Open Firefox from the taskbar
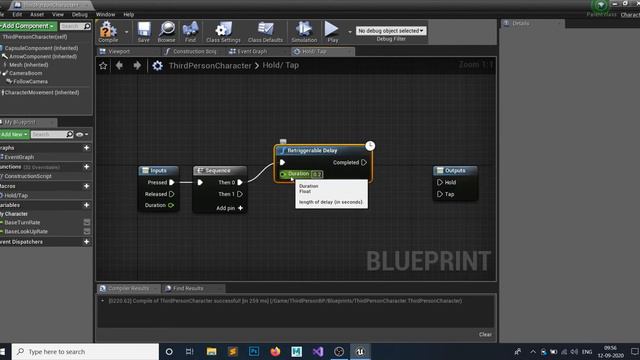The width and height of the screenshot is (640, 360). coord(275,351)
